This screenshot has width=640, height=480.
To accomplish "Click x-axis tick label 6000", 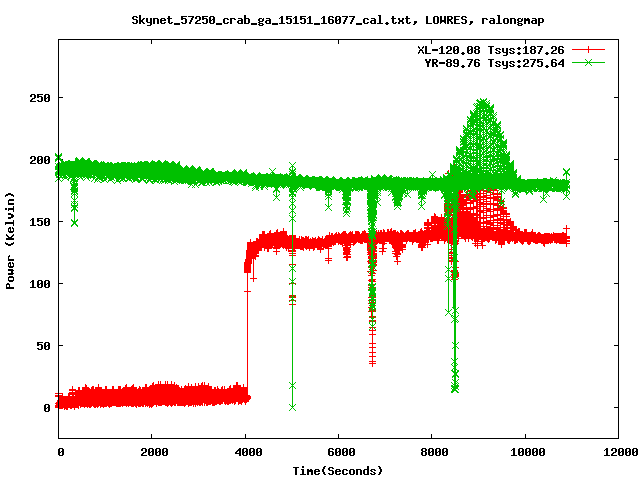I will [x=341, y=452].
